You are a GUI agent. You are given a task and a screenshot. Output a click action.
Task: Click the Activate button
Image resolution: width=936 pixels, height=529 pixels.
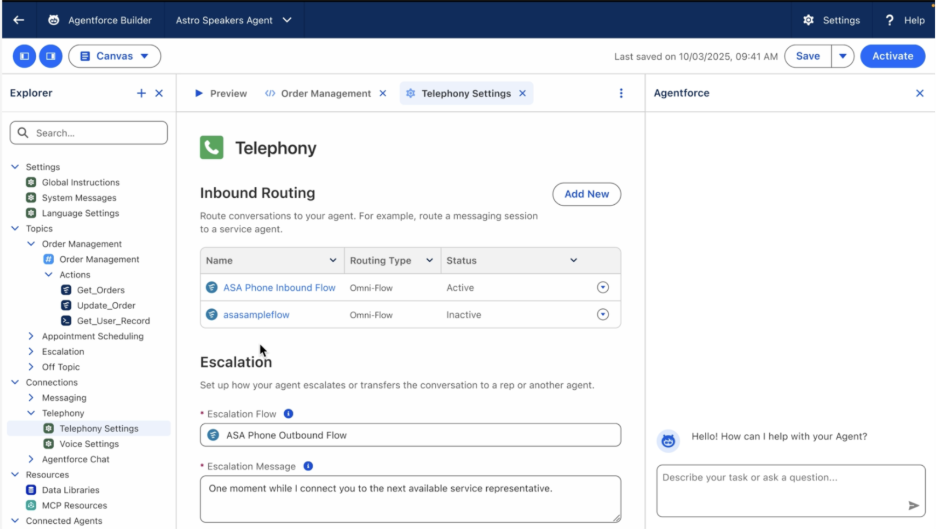pyautogui.click(x=892, y=56)
